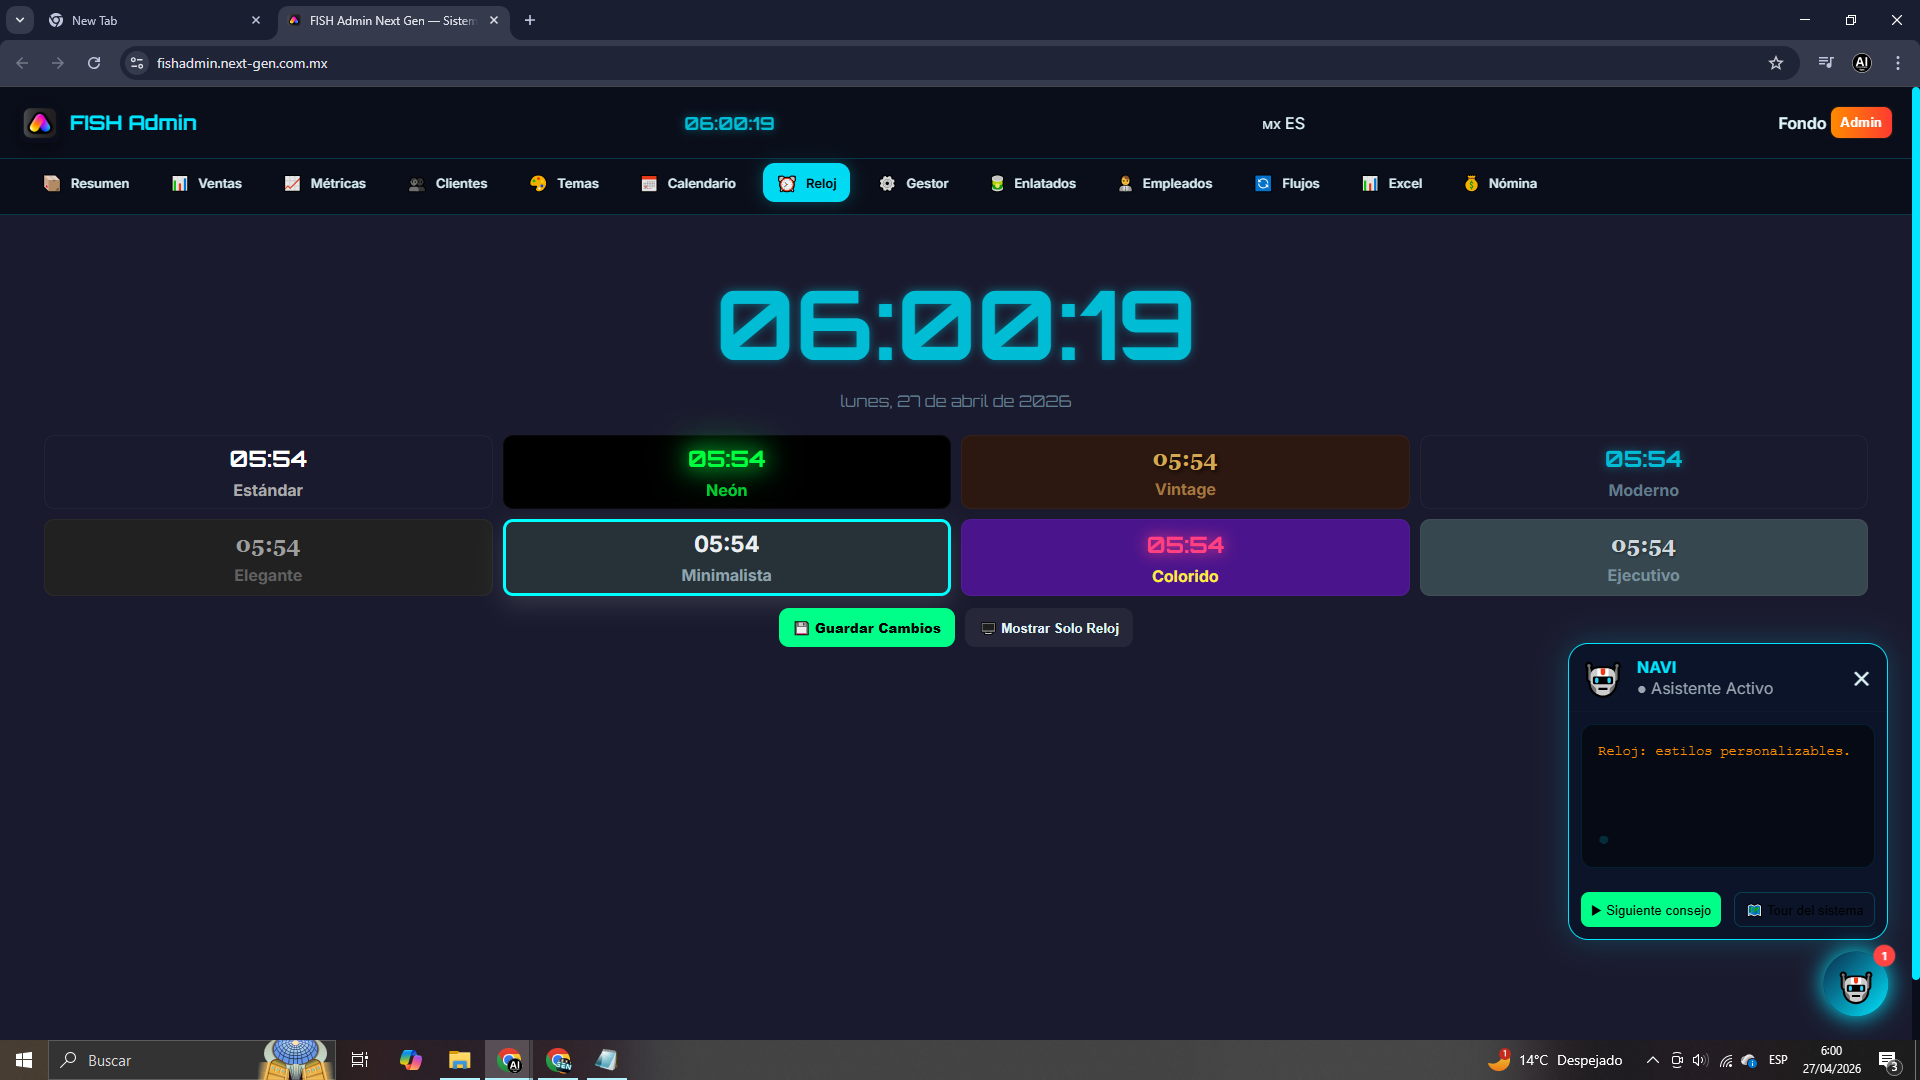
Task: Open the Empleados tab
Action: tap(1165, 183)
